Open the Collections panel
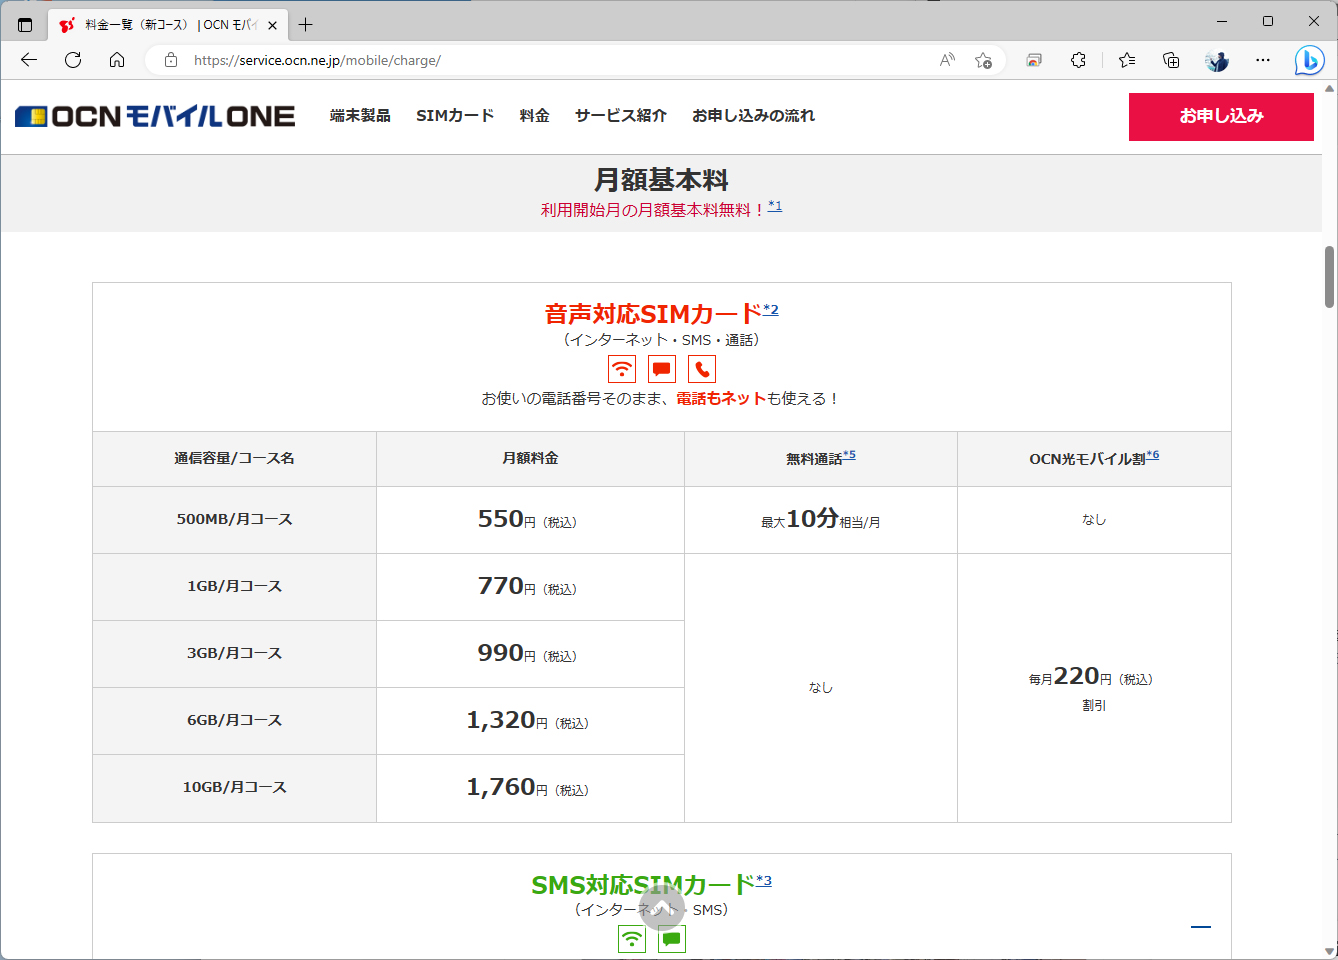The width and height of the screenshot is (1338, 960). (x=1171, y=60)
